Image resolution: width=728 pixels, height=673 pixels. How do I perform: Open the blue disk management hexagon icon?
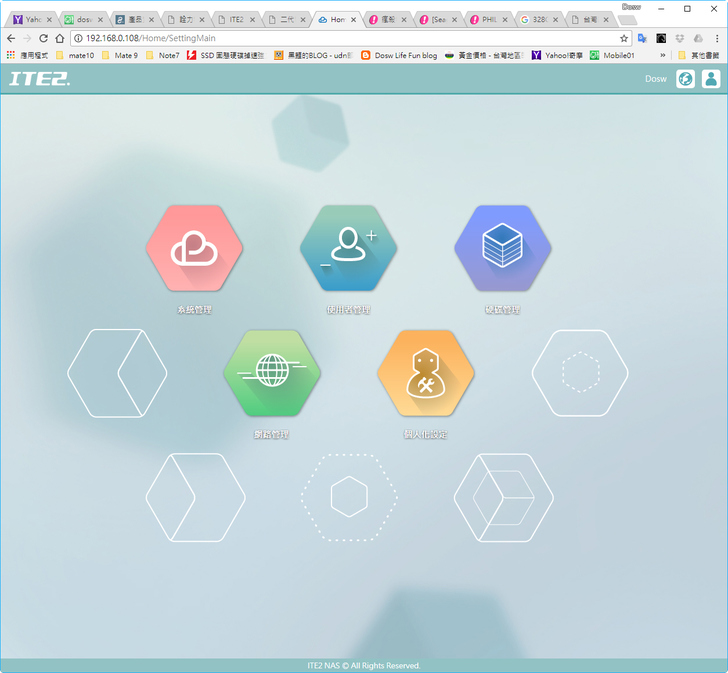(x=502, y=248)
